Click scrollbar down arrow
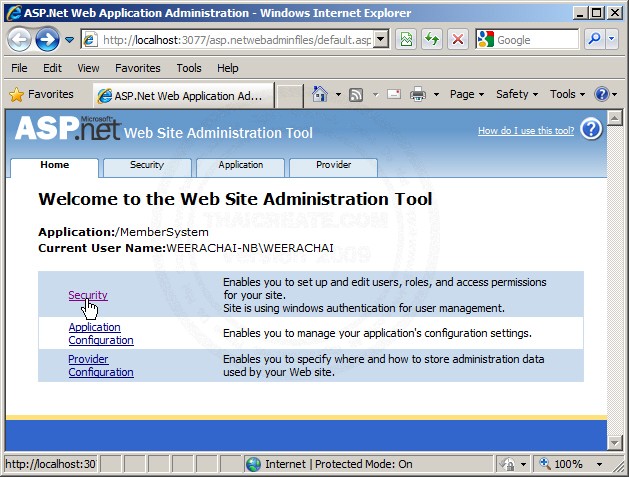The height and width of the screenshot is (477, 629). click(x=615, y=443)
